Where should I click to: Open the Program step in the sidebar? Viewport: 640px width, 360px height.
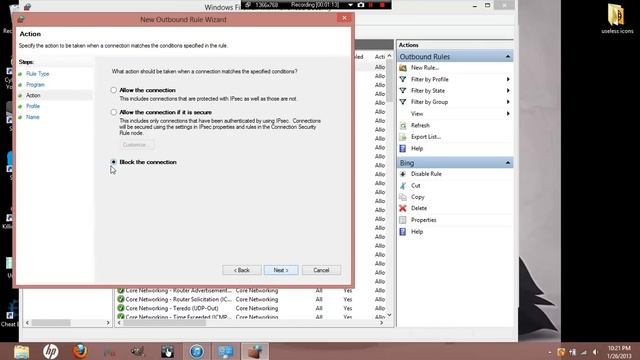[35, 84]
